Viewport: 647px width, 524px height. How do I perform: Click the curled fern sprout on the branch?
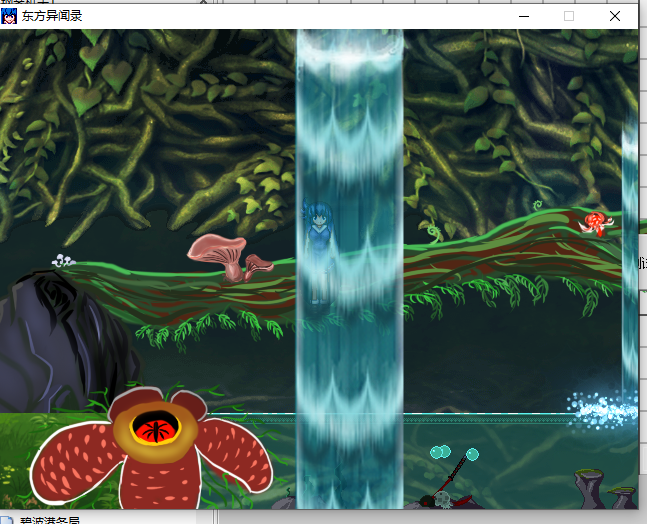coord(434,234)
